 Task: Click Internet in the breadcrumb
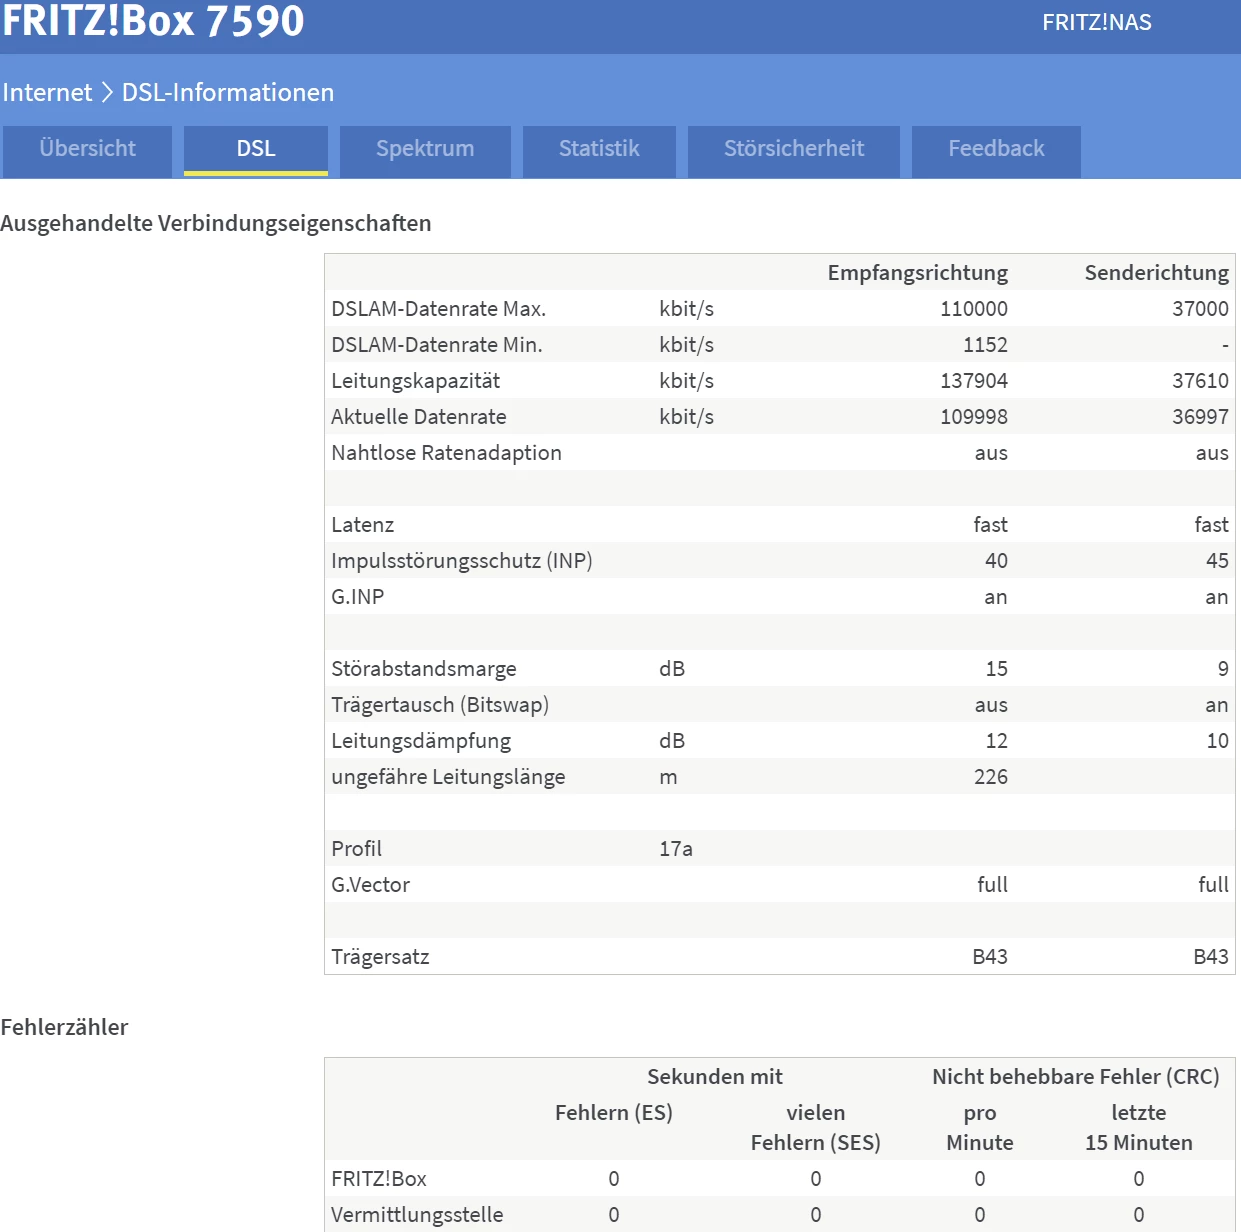[47, 92]
